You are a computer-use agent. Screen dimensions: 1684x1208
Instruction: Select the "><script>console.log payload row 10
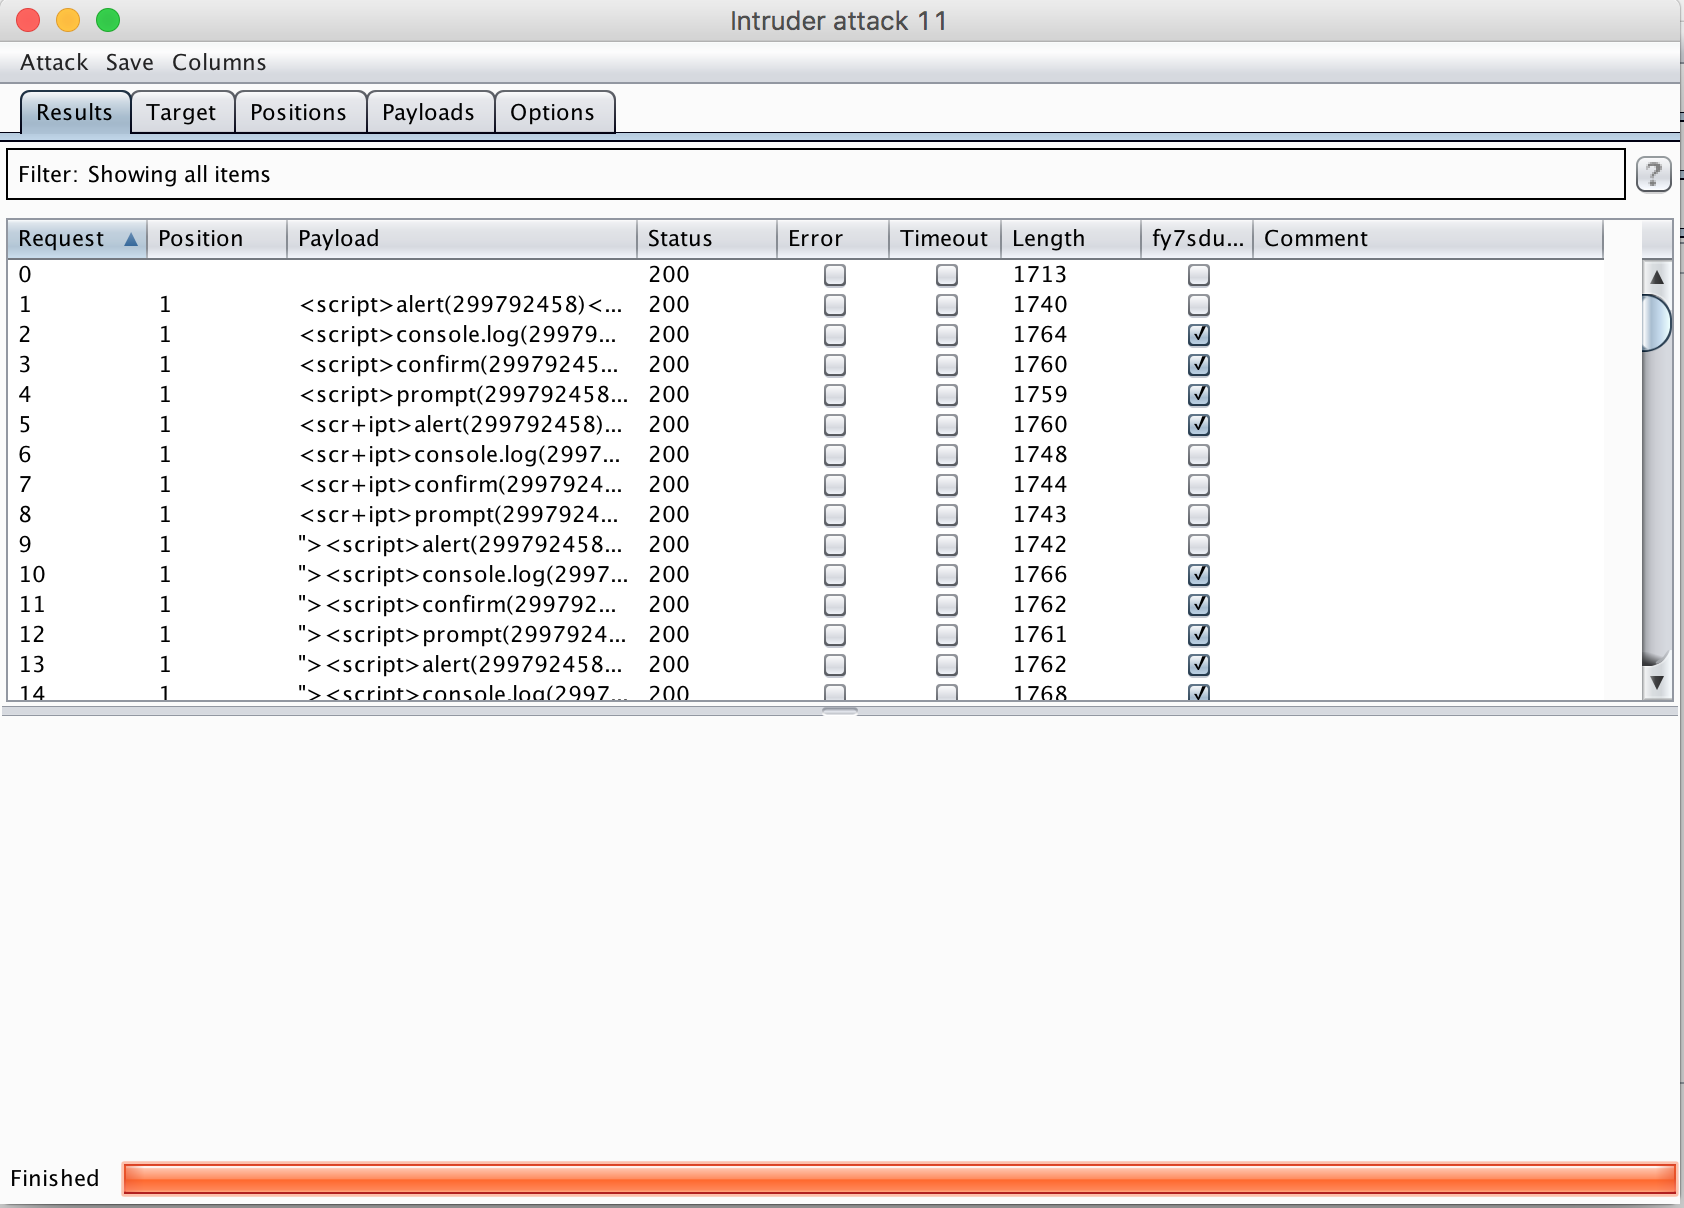coord(463,575)
